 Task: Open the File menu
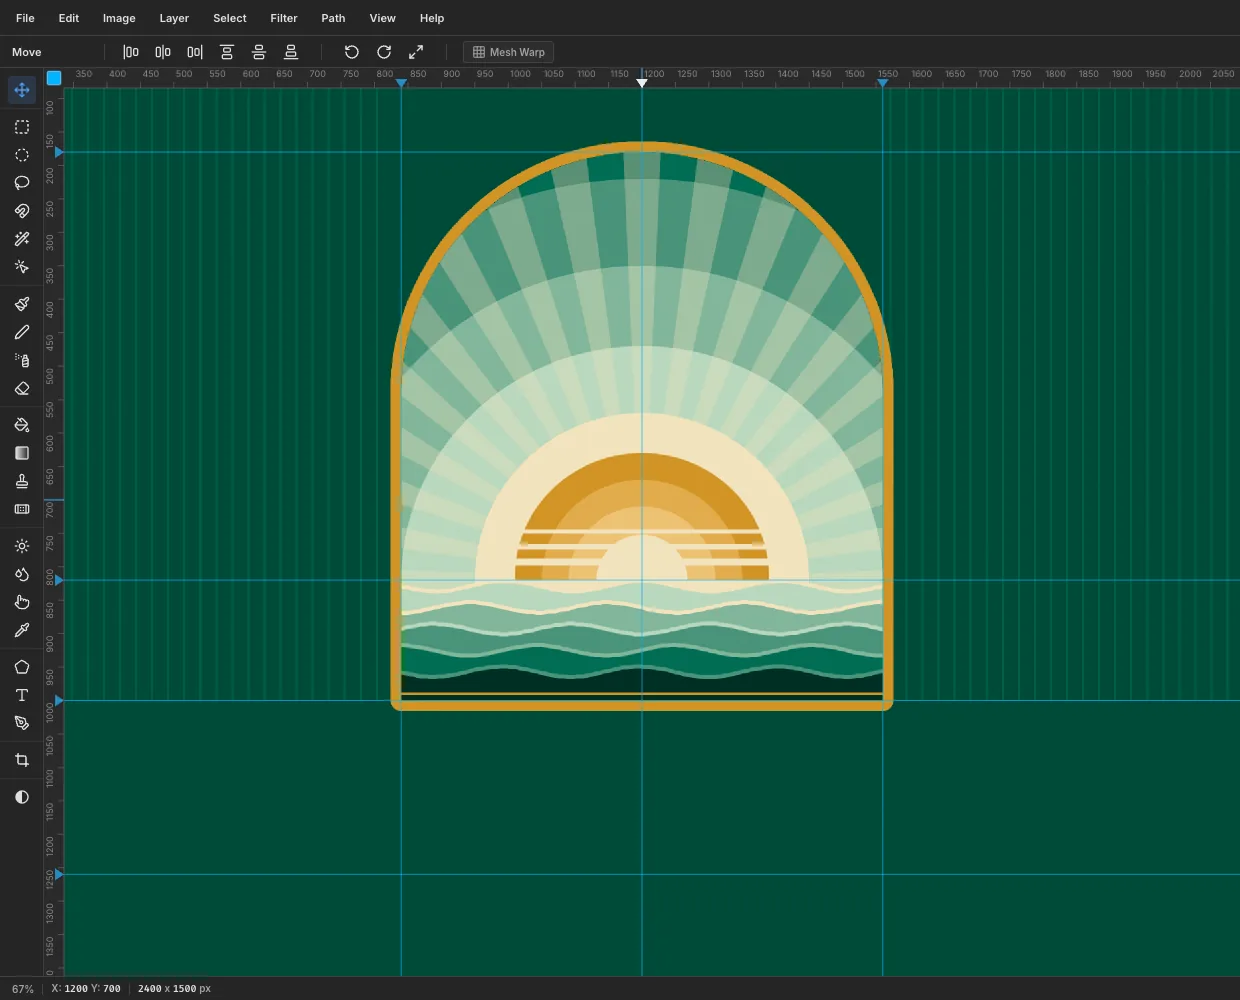click(25, 18)
